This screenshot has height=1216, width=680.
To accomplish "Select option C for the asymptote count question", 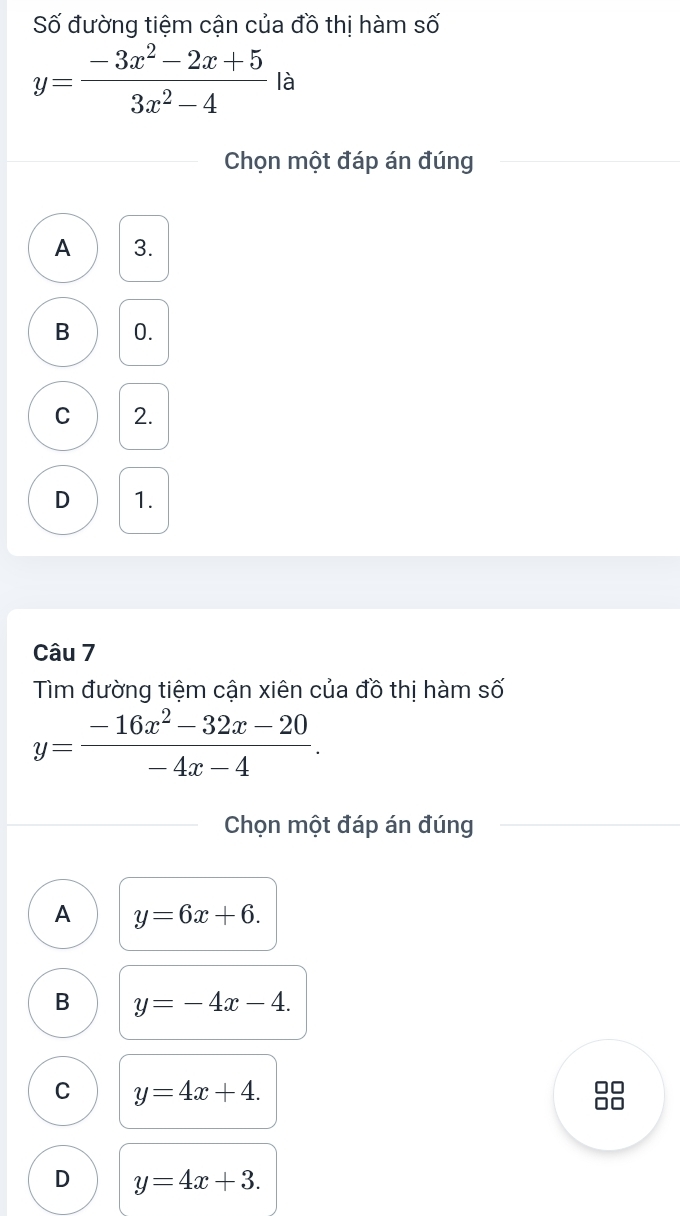I will tap(63, 417).
